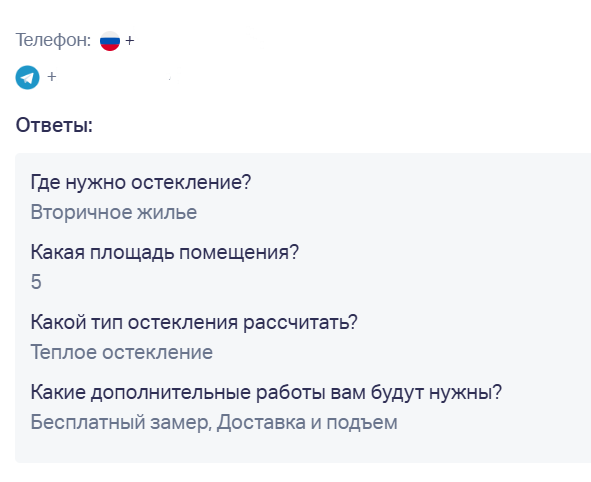
Task: Select answer Вторичное жилье
Action: click(x=113, y=212)
